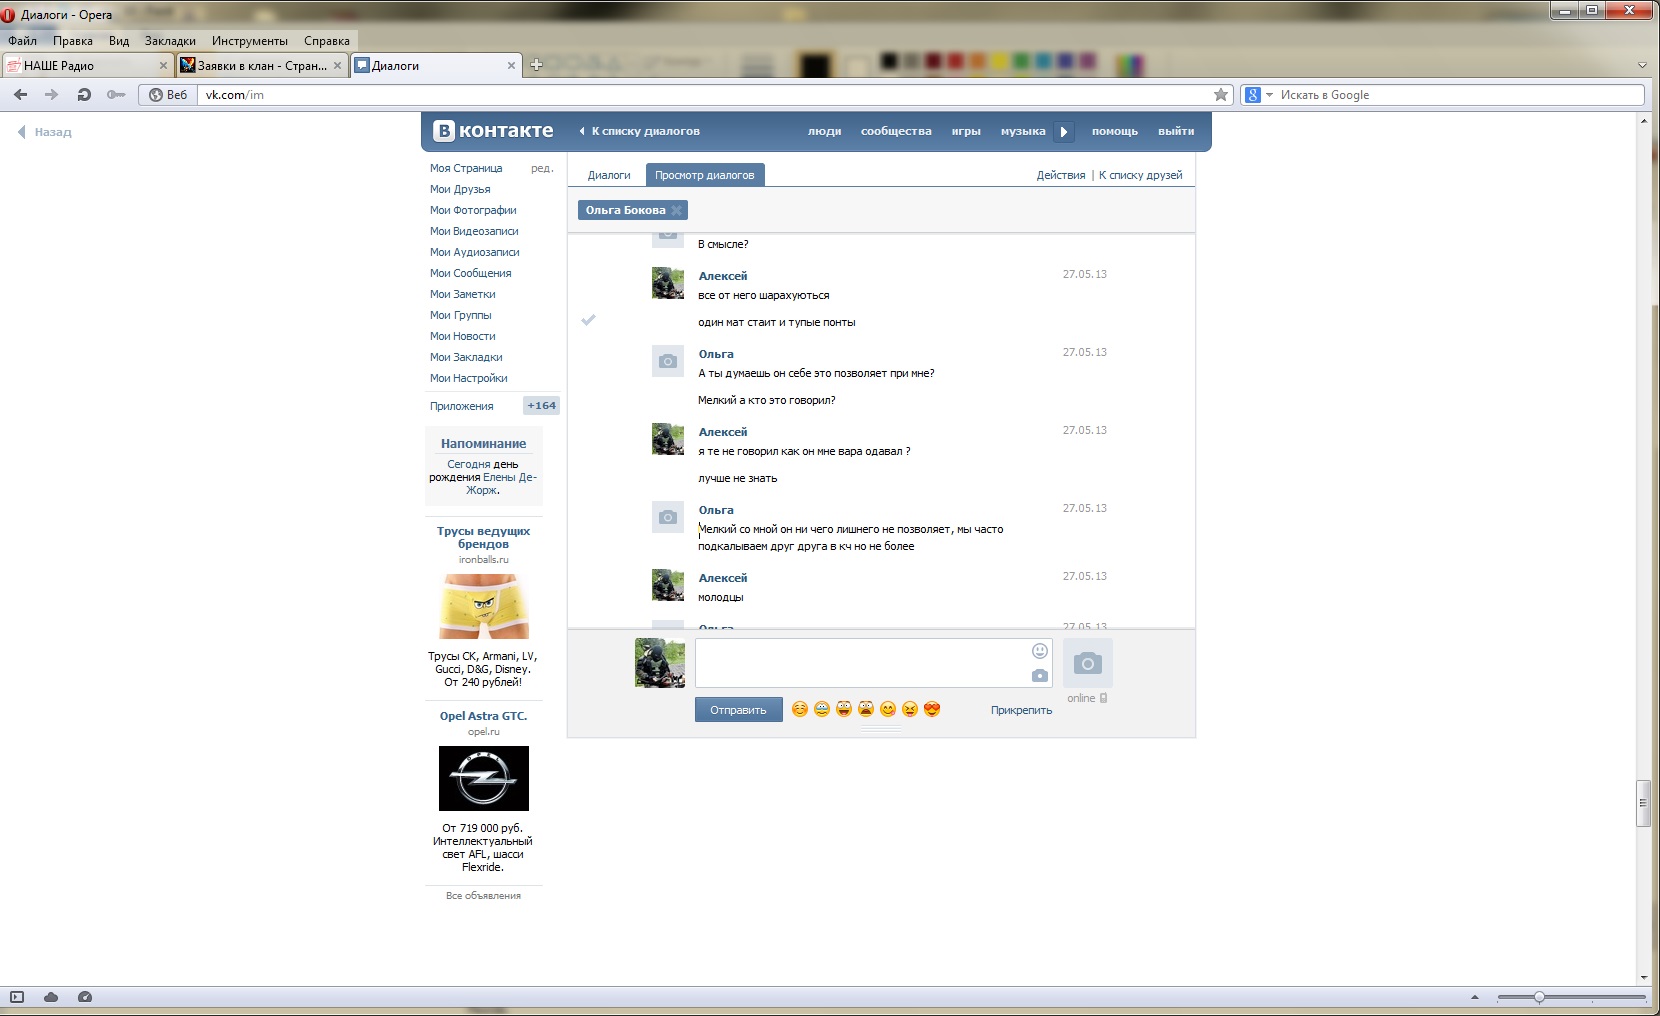Image resolution: width=1660 pixels, height=1016 pixels.
Task: Open the Трусы ведущих брендов ad image
Action: point(484,606)
